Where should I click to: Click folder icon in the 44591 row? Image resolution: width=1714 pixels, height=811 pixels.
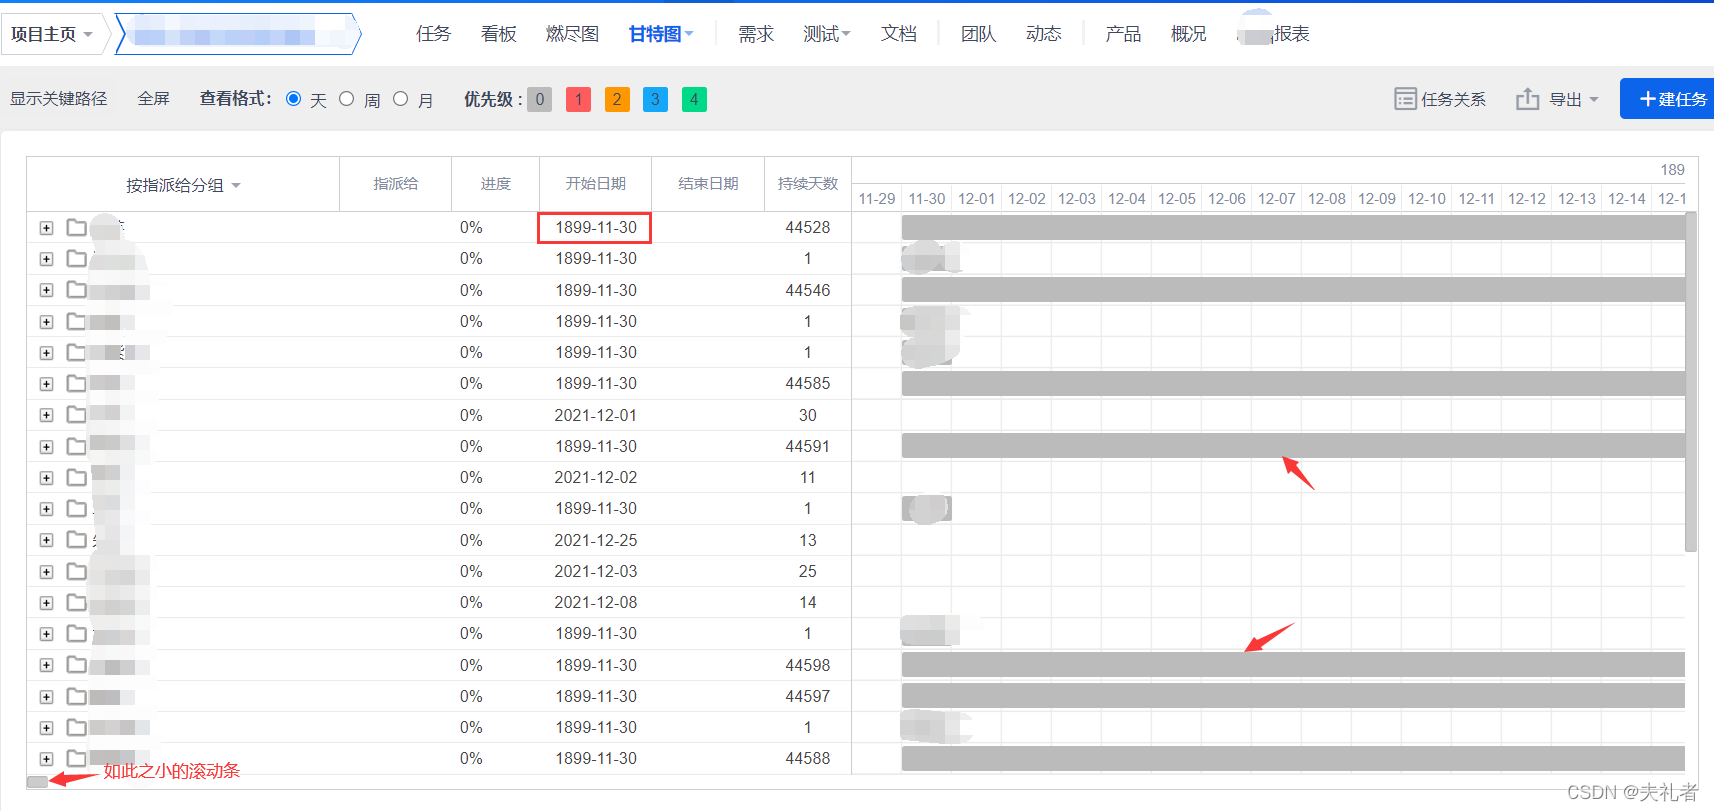(x=77, y=446)
